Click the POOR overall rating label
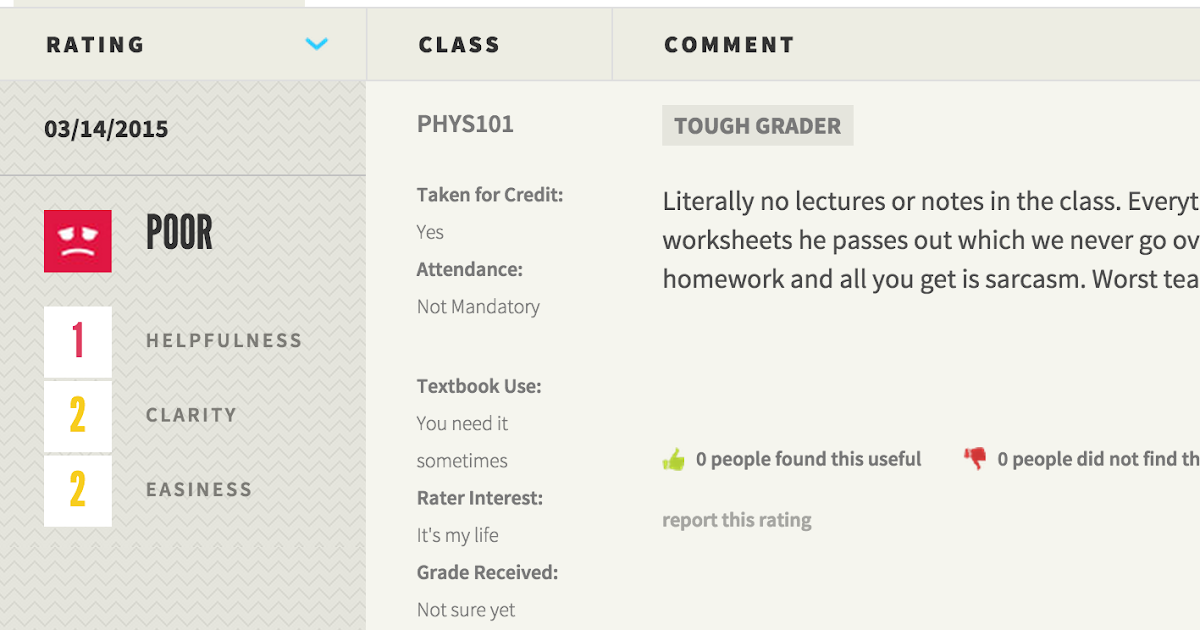Screen dimensions: 1200x630 tap(179, 233)
